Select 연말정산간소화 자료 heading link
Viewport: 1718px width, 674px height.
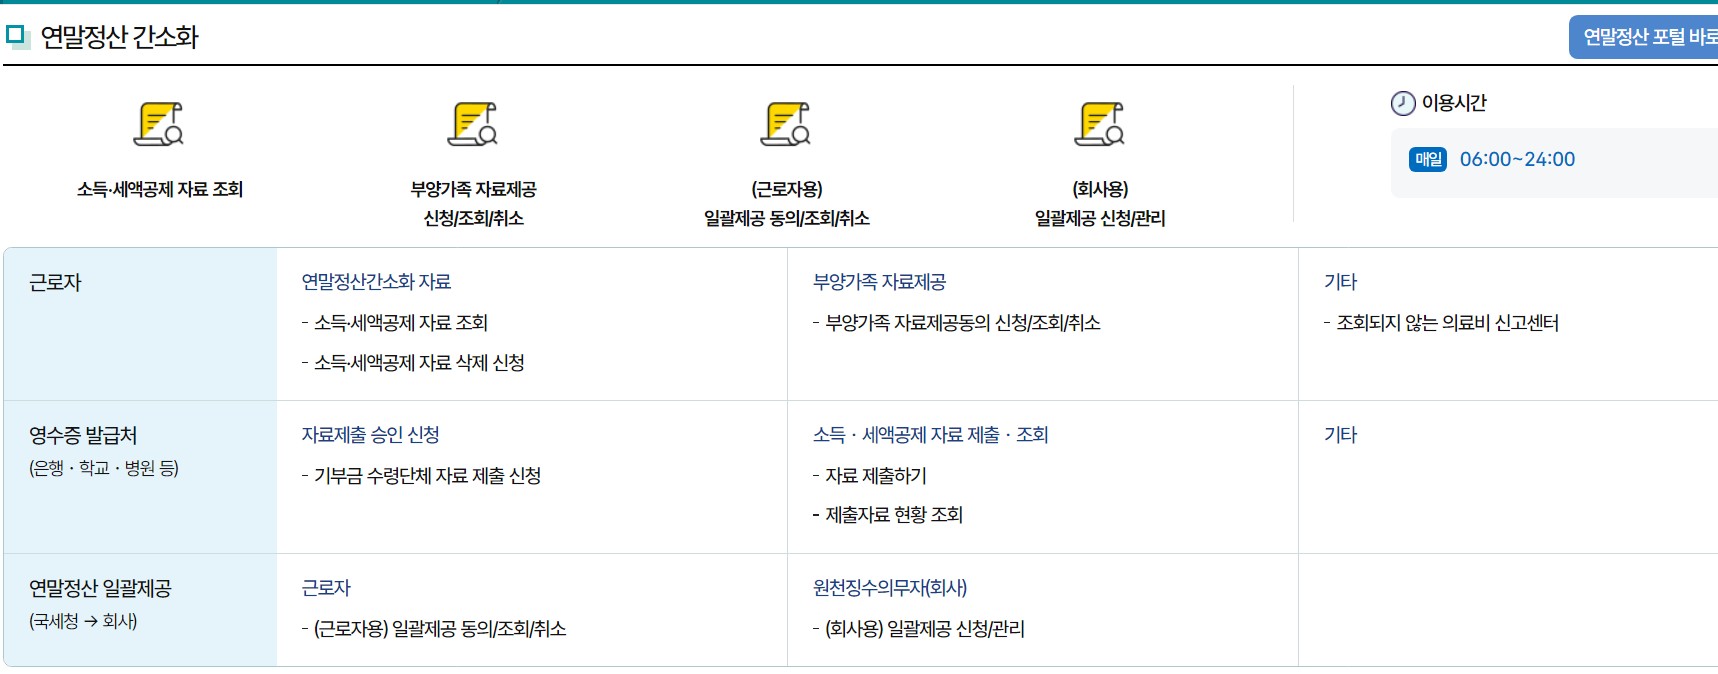pyautogui.click(x=376, y=282)
